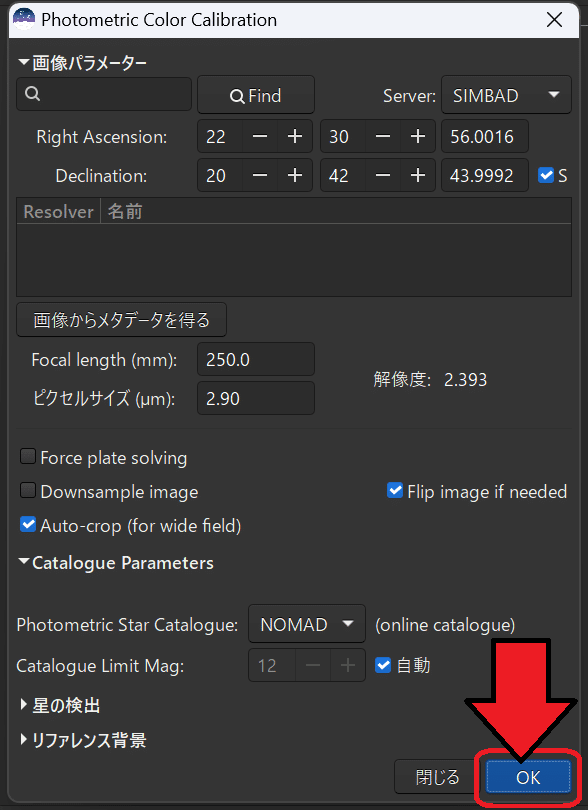Confirm with the OK button
Image resolution: width=588 pixels, height=810 pixels.
pyautogui.click(x=528, y=777)
